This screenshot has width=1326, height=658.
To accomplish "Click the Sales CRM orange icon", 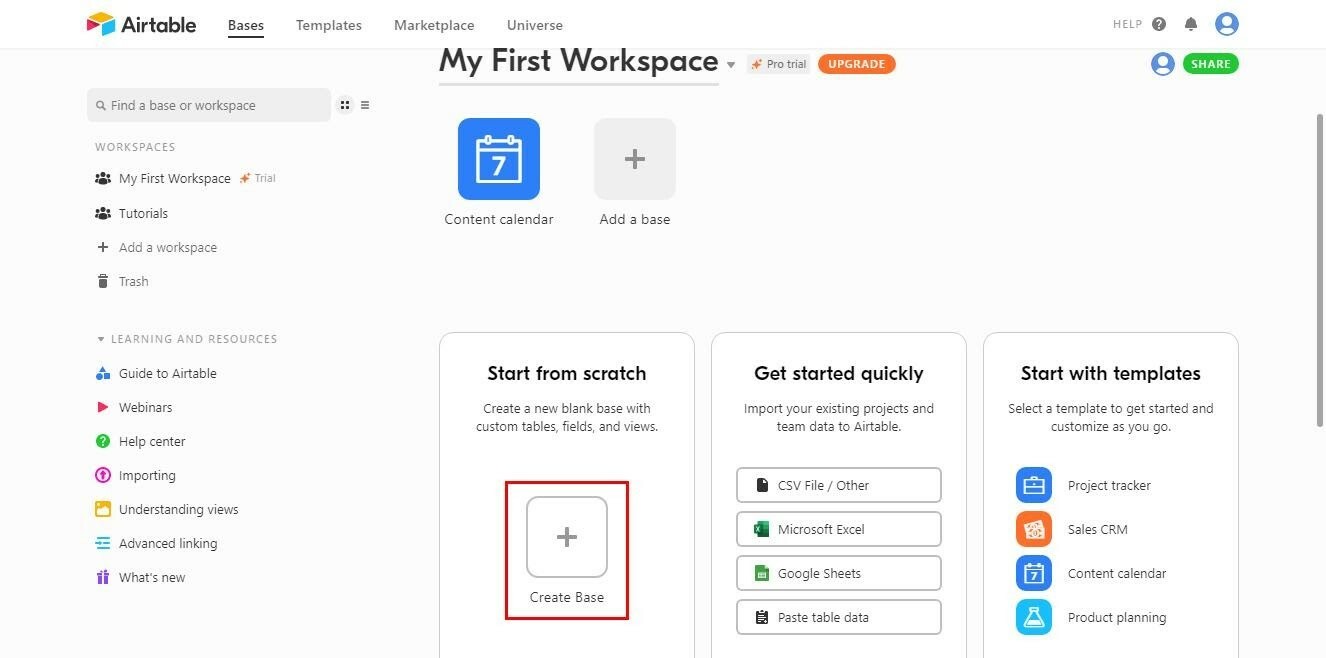I will pyautogui.click(x=1034, y=529).
